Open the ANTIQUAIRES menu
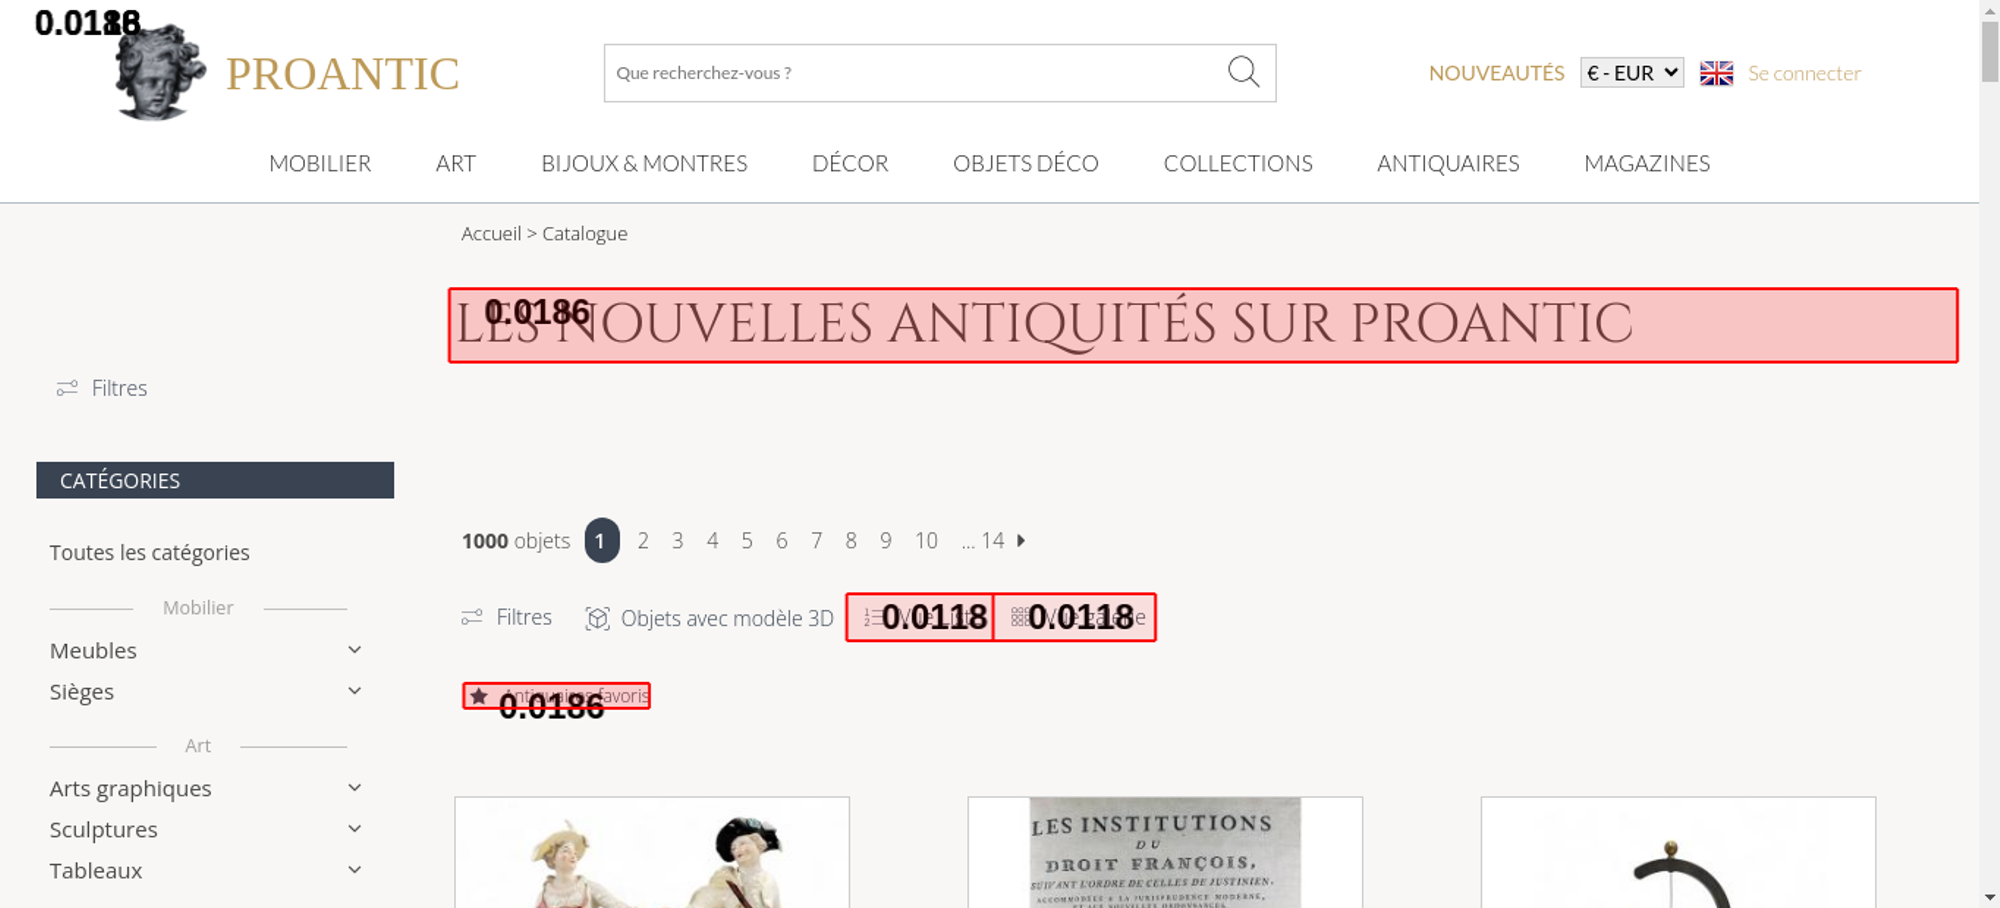Screen dimensions: 2000x908 (1448, 163)
